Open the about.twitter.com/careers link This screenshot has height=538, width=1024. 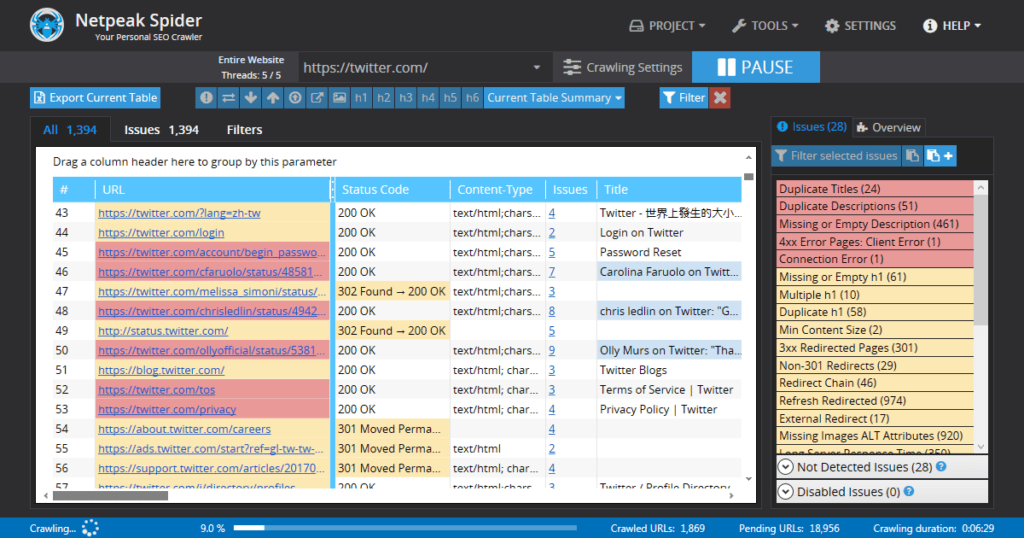(184, 429)
